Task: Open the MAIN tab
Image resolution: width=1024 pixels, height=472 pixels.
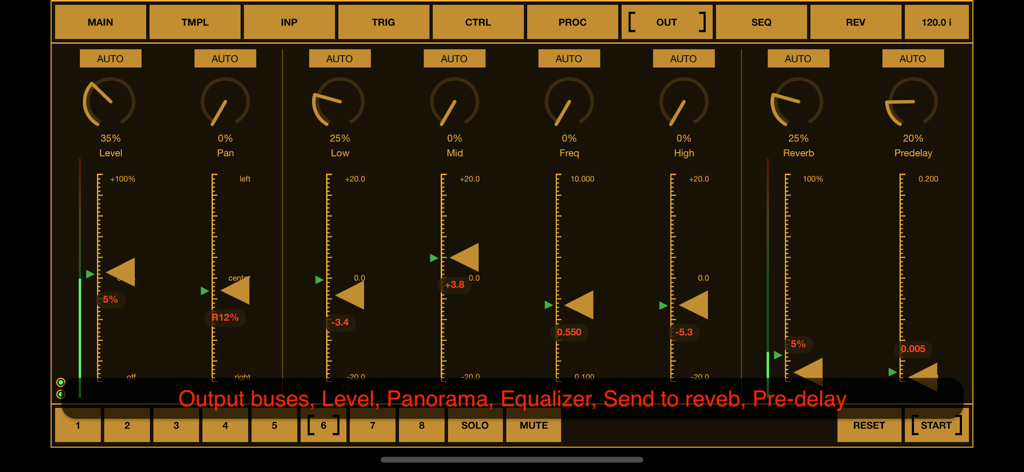Action: click(x=100, y=22)
